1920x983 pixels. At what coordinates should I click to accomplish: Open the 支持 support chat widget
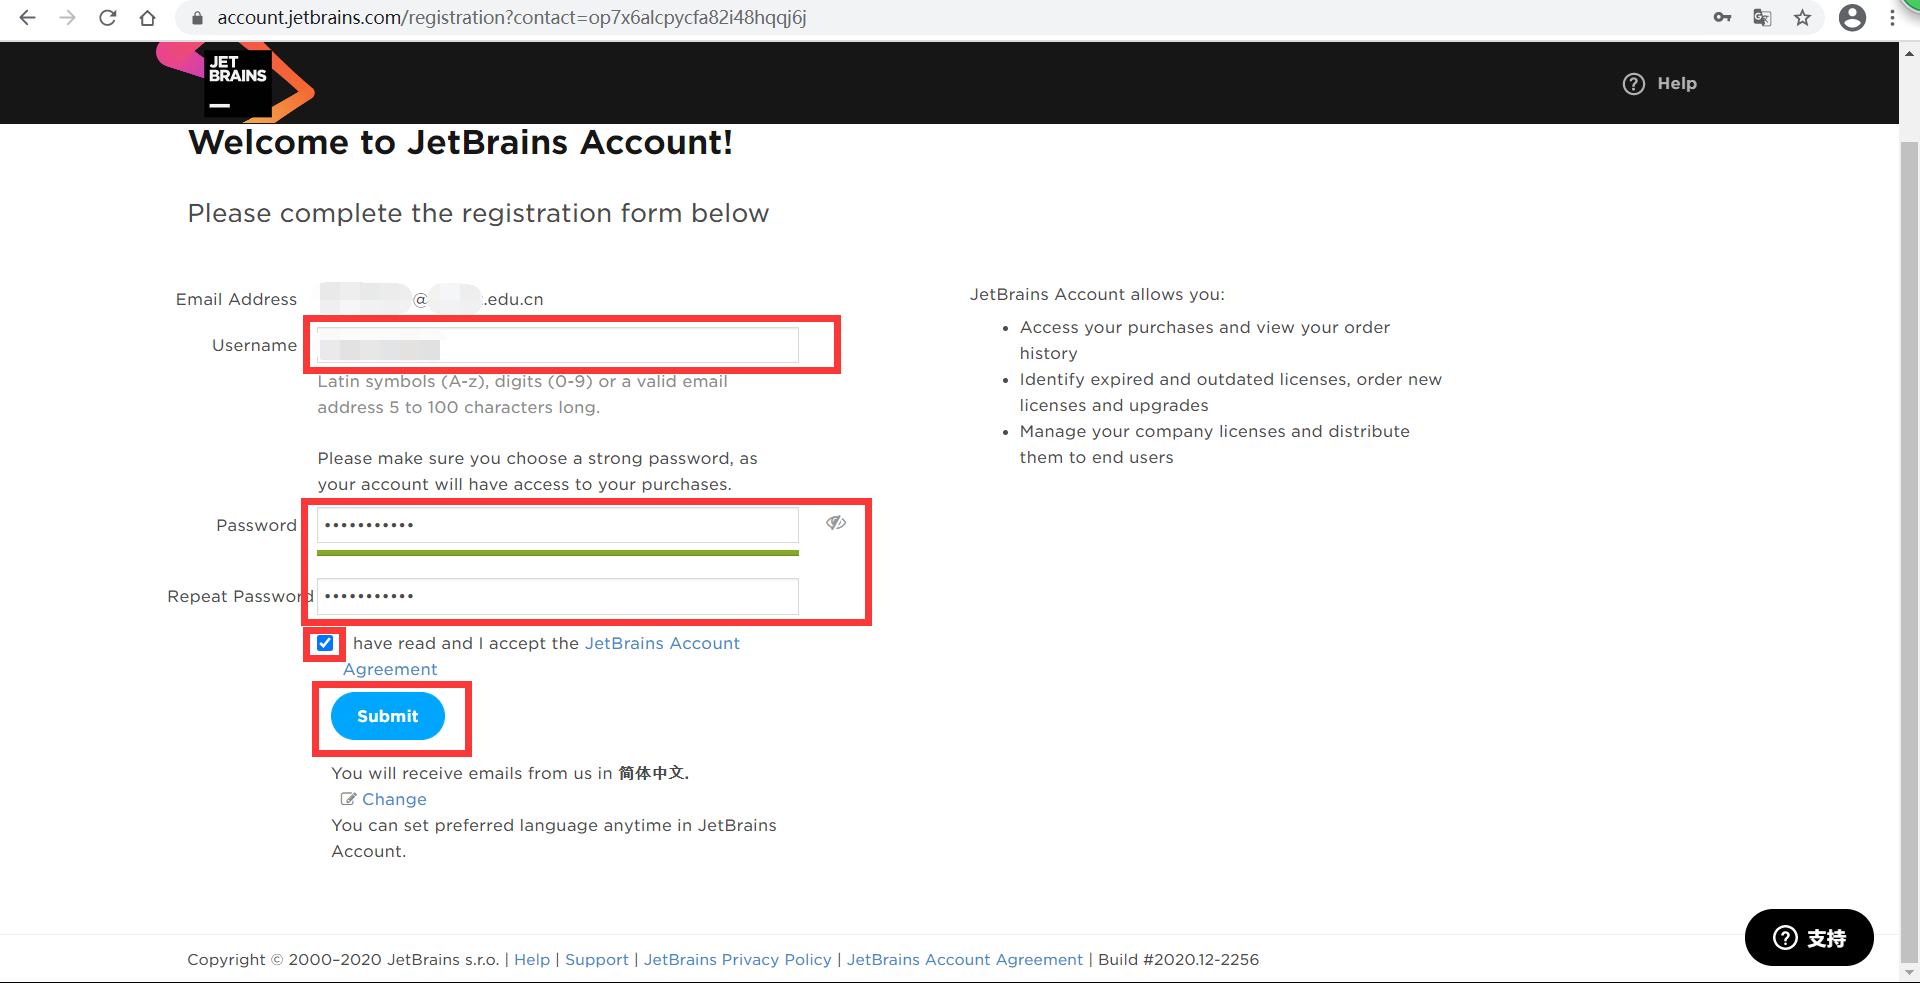1809,938
